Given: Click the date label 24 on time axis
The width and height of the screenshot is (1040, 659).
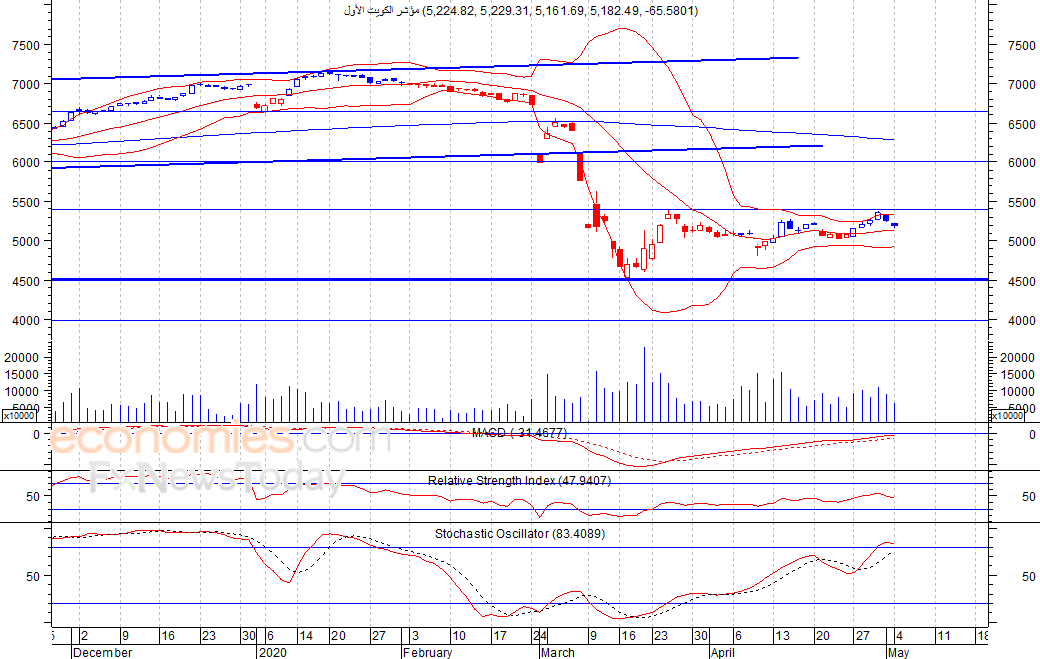Looking at the screenshot, I should [541, 636].
